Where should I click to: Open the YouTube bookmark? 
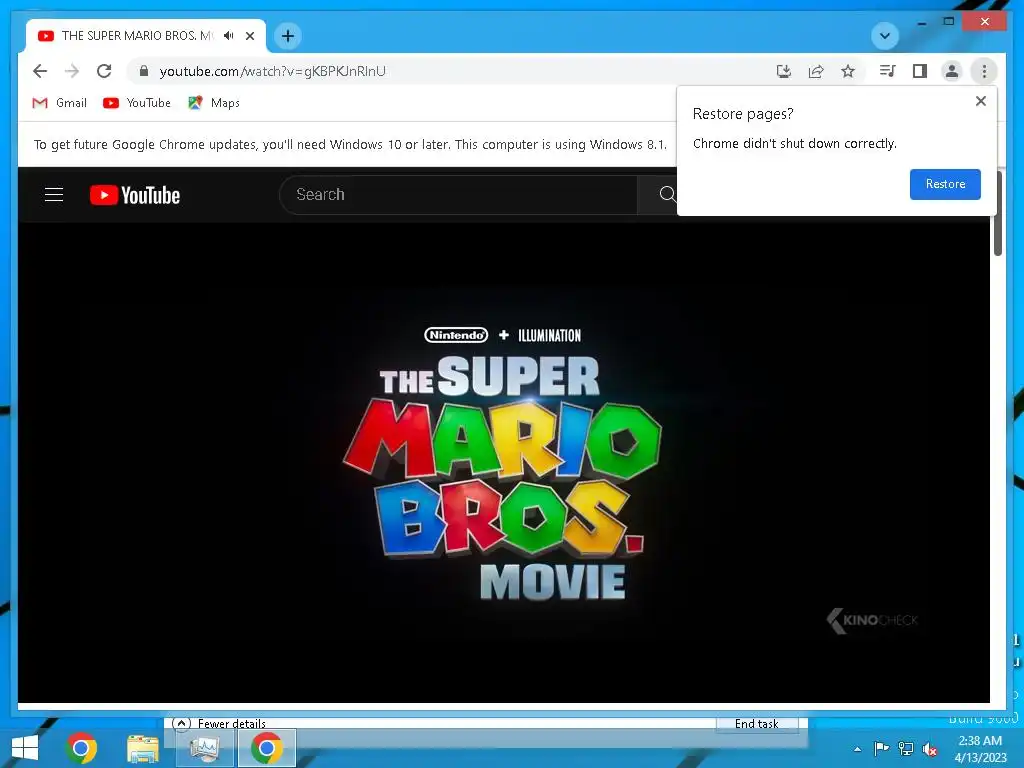point(137,103)
